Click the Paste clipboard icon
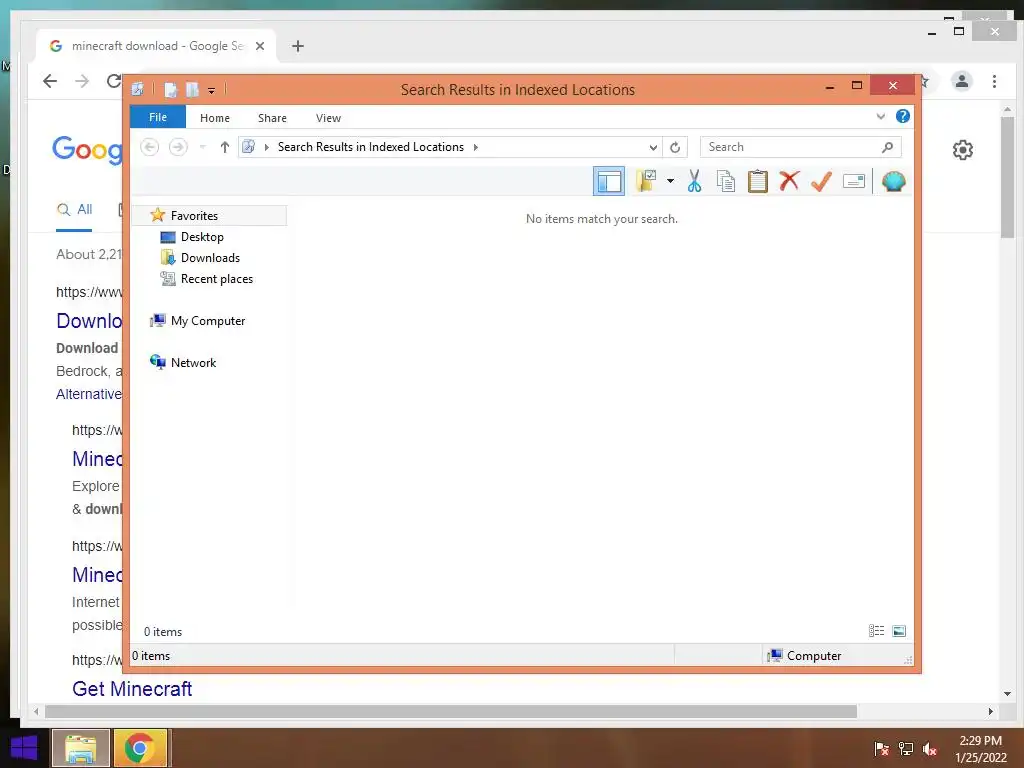The image size is (1024, 768). pos(758,181)
